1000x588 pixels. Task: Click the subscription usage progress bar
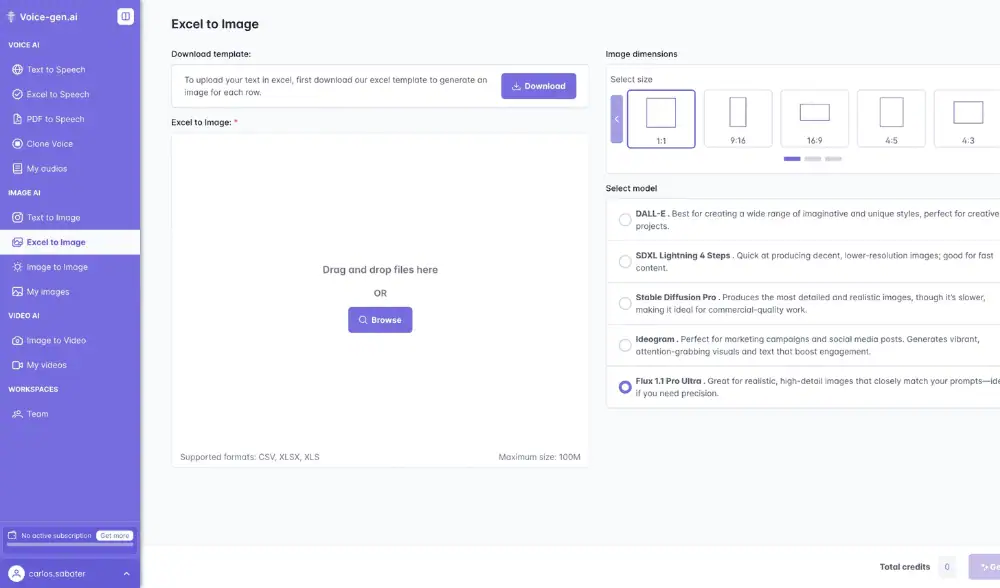tap(70, 545)
